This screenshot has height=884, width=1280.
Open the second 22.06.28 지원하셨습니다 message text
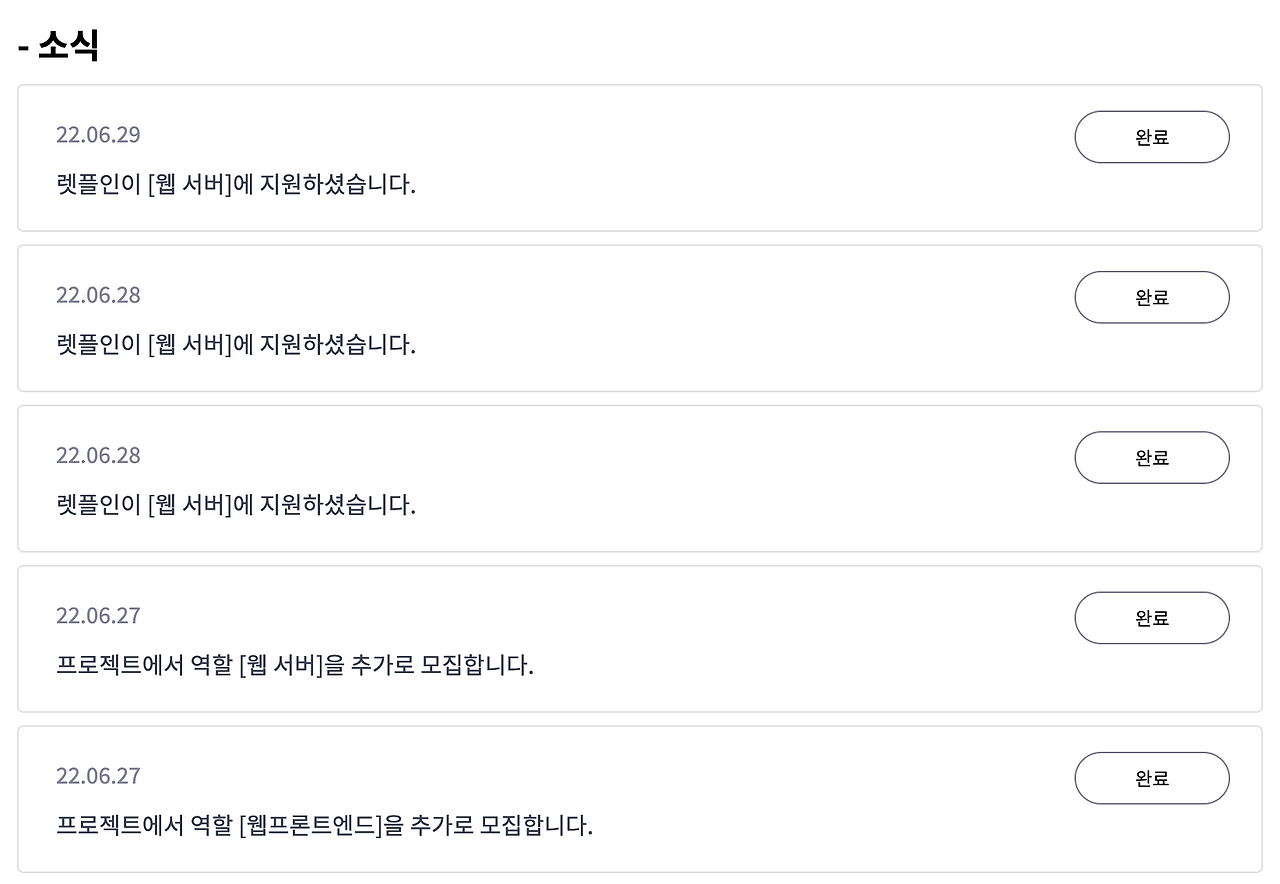[x=236, y=505]
